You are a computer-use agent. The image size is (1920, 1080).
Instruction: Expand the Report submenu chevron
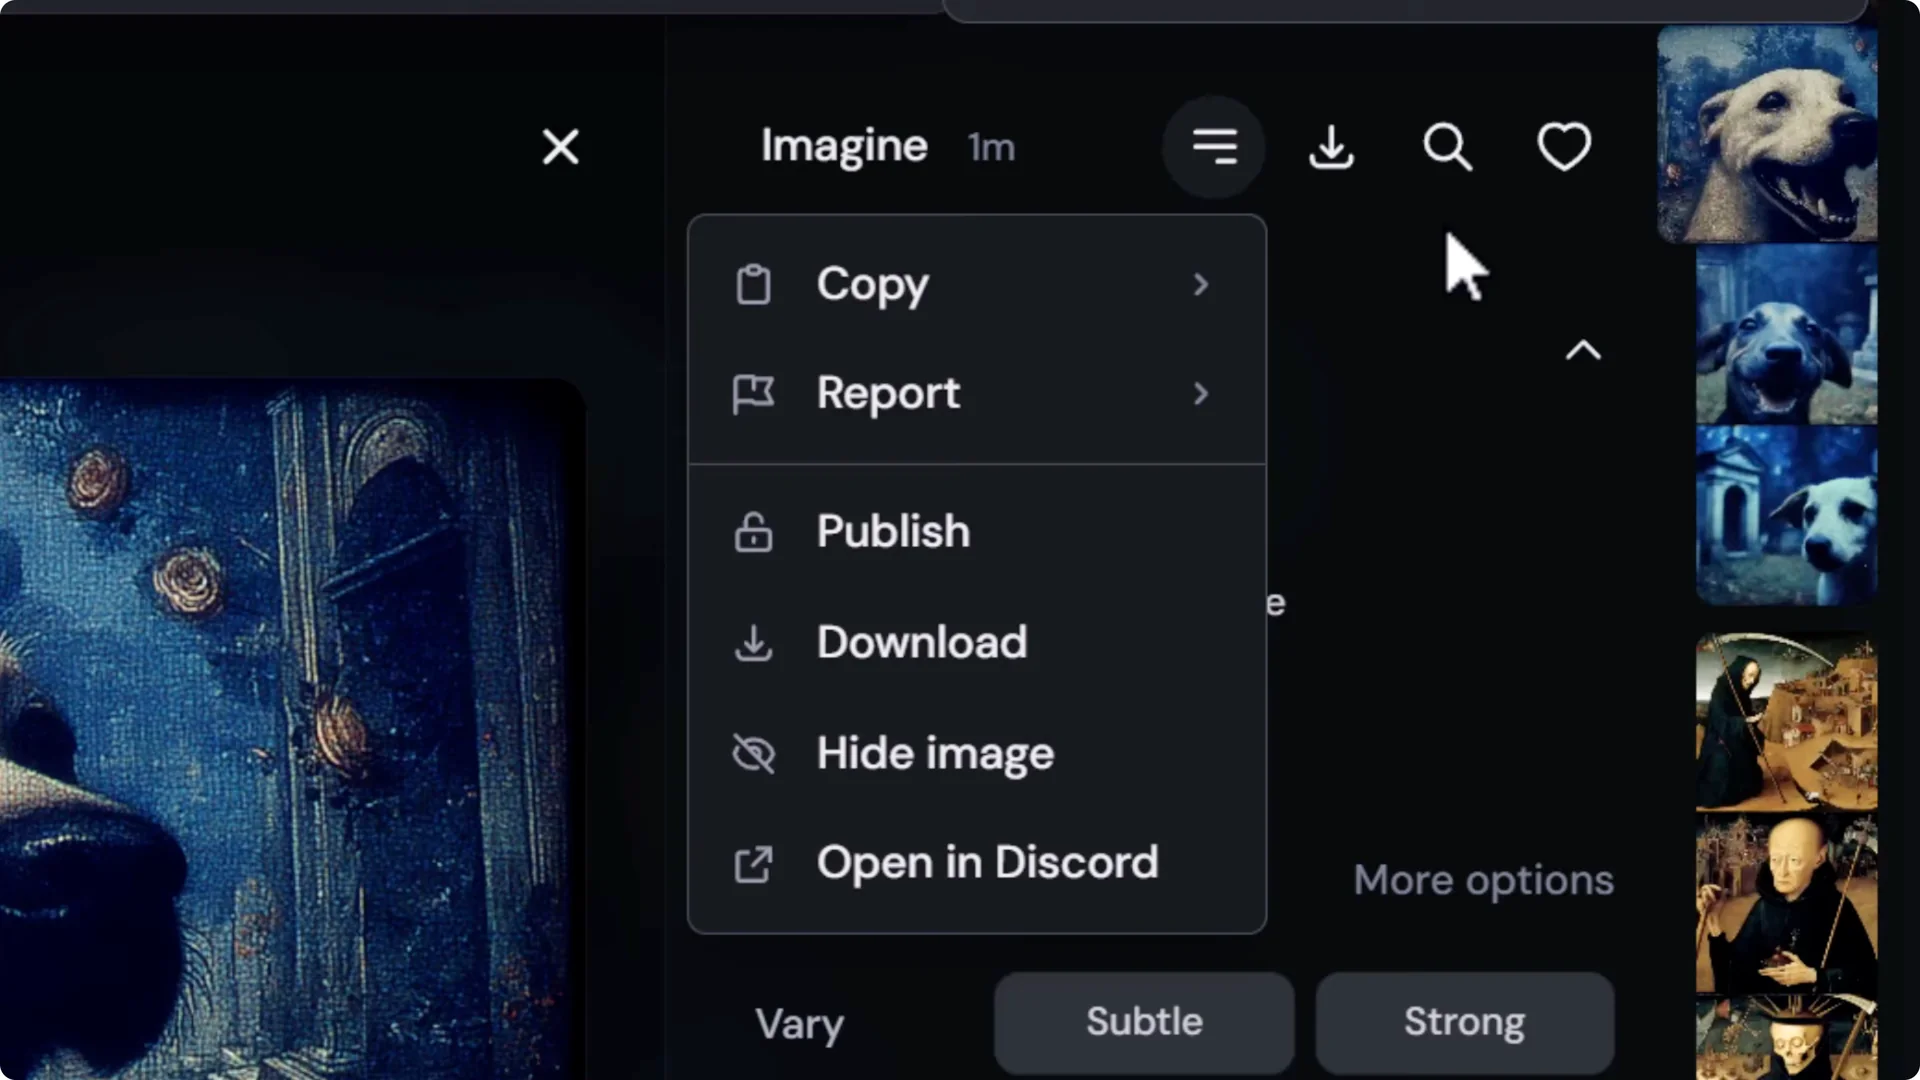[x=1201, y=394]
